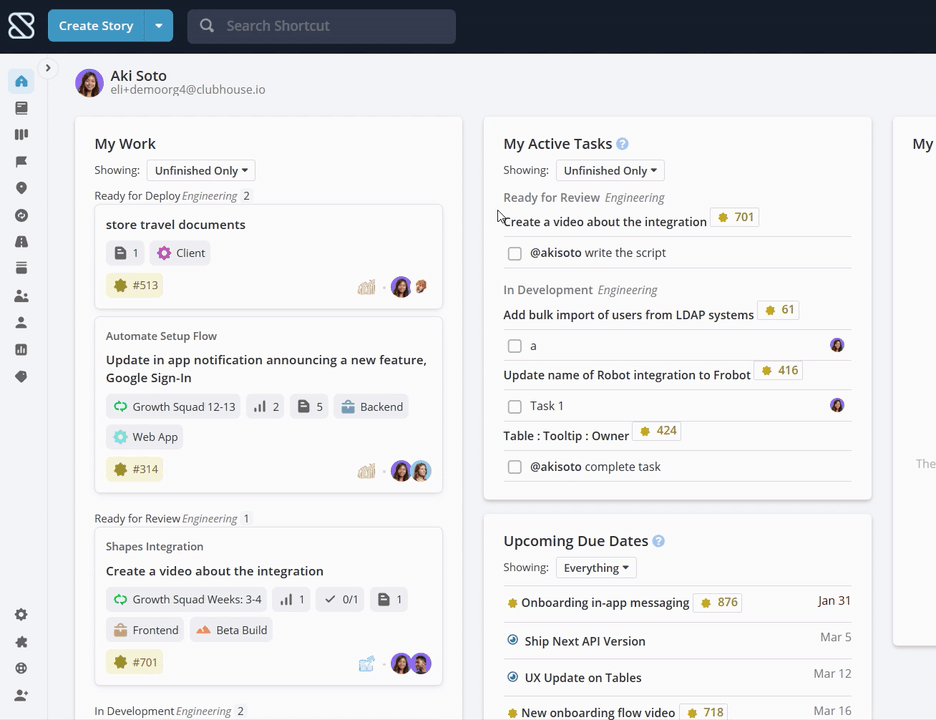Viewport: 936px width, 720px height.
Task: Open the Iterations cycle icon in the sidebar
Action: pyautogui.click(x=21, y=216)
